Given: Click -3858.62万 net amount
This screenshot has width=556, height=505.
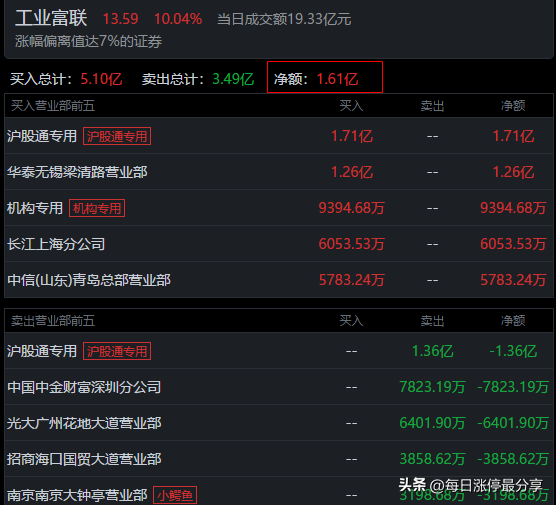Looking at the screenshot, I should (513, 459).
